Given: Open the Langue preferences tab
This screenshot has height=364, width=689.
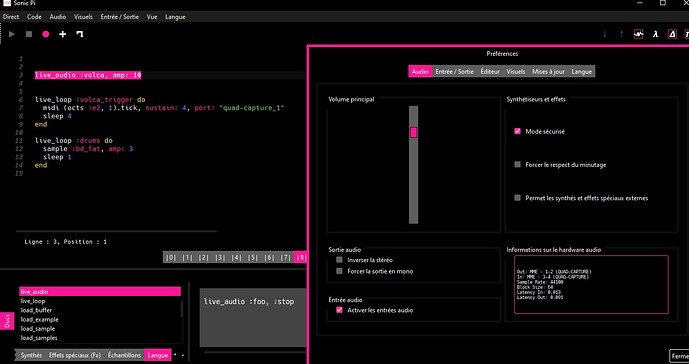Looking at the screenshot, I should (x=581, y=71).
